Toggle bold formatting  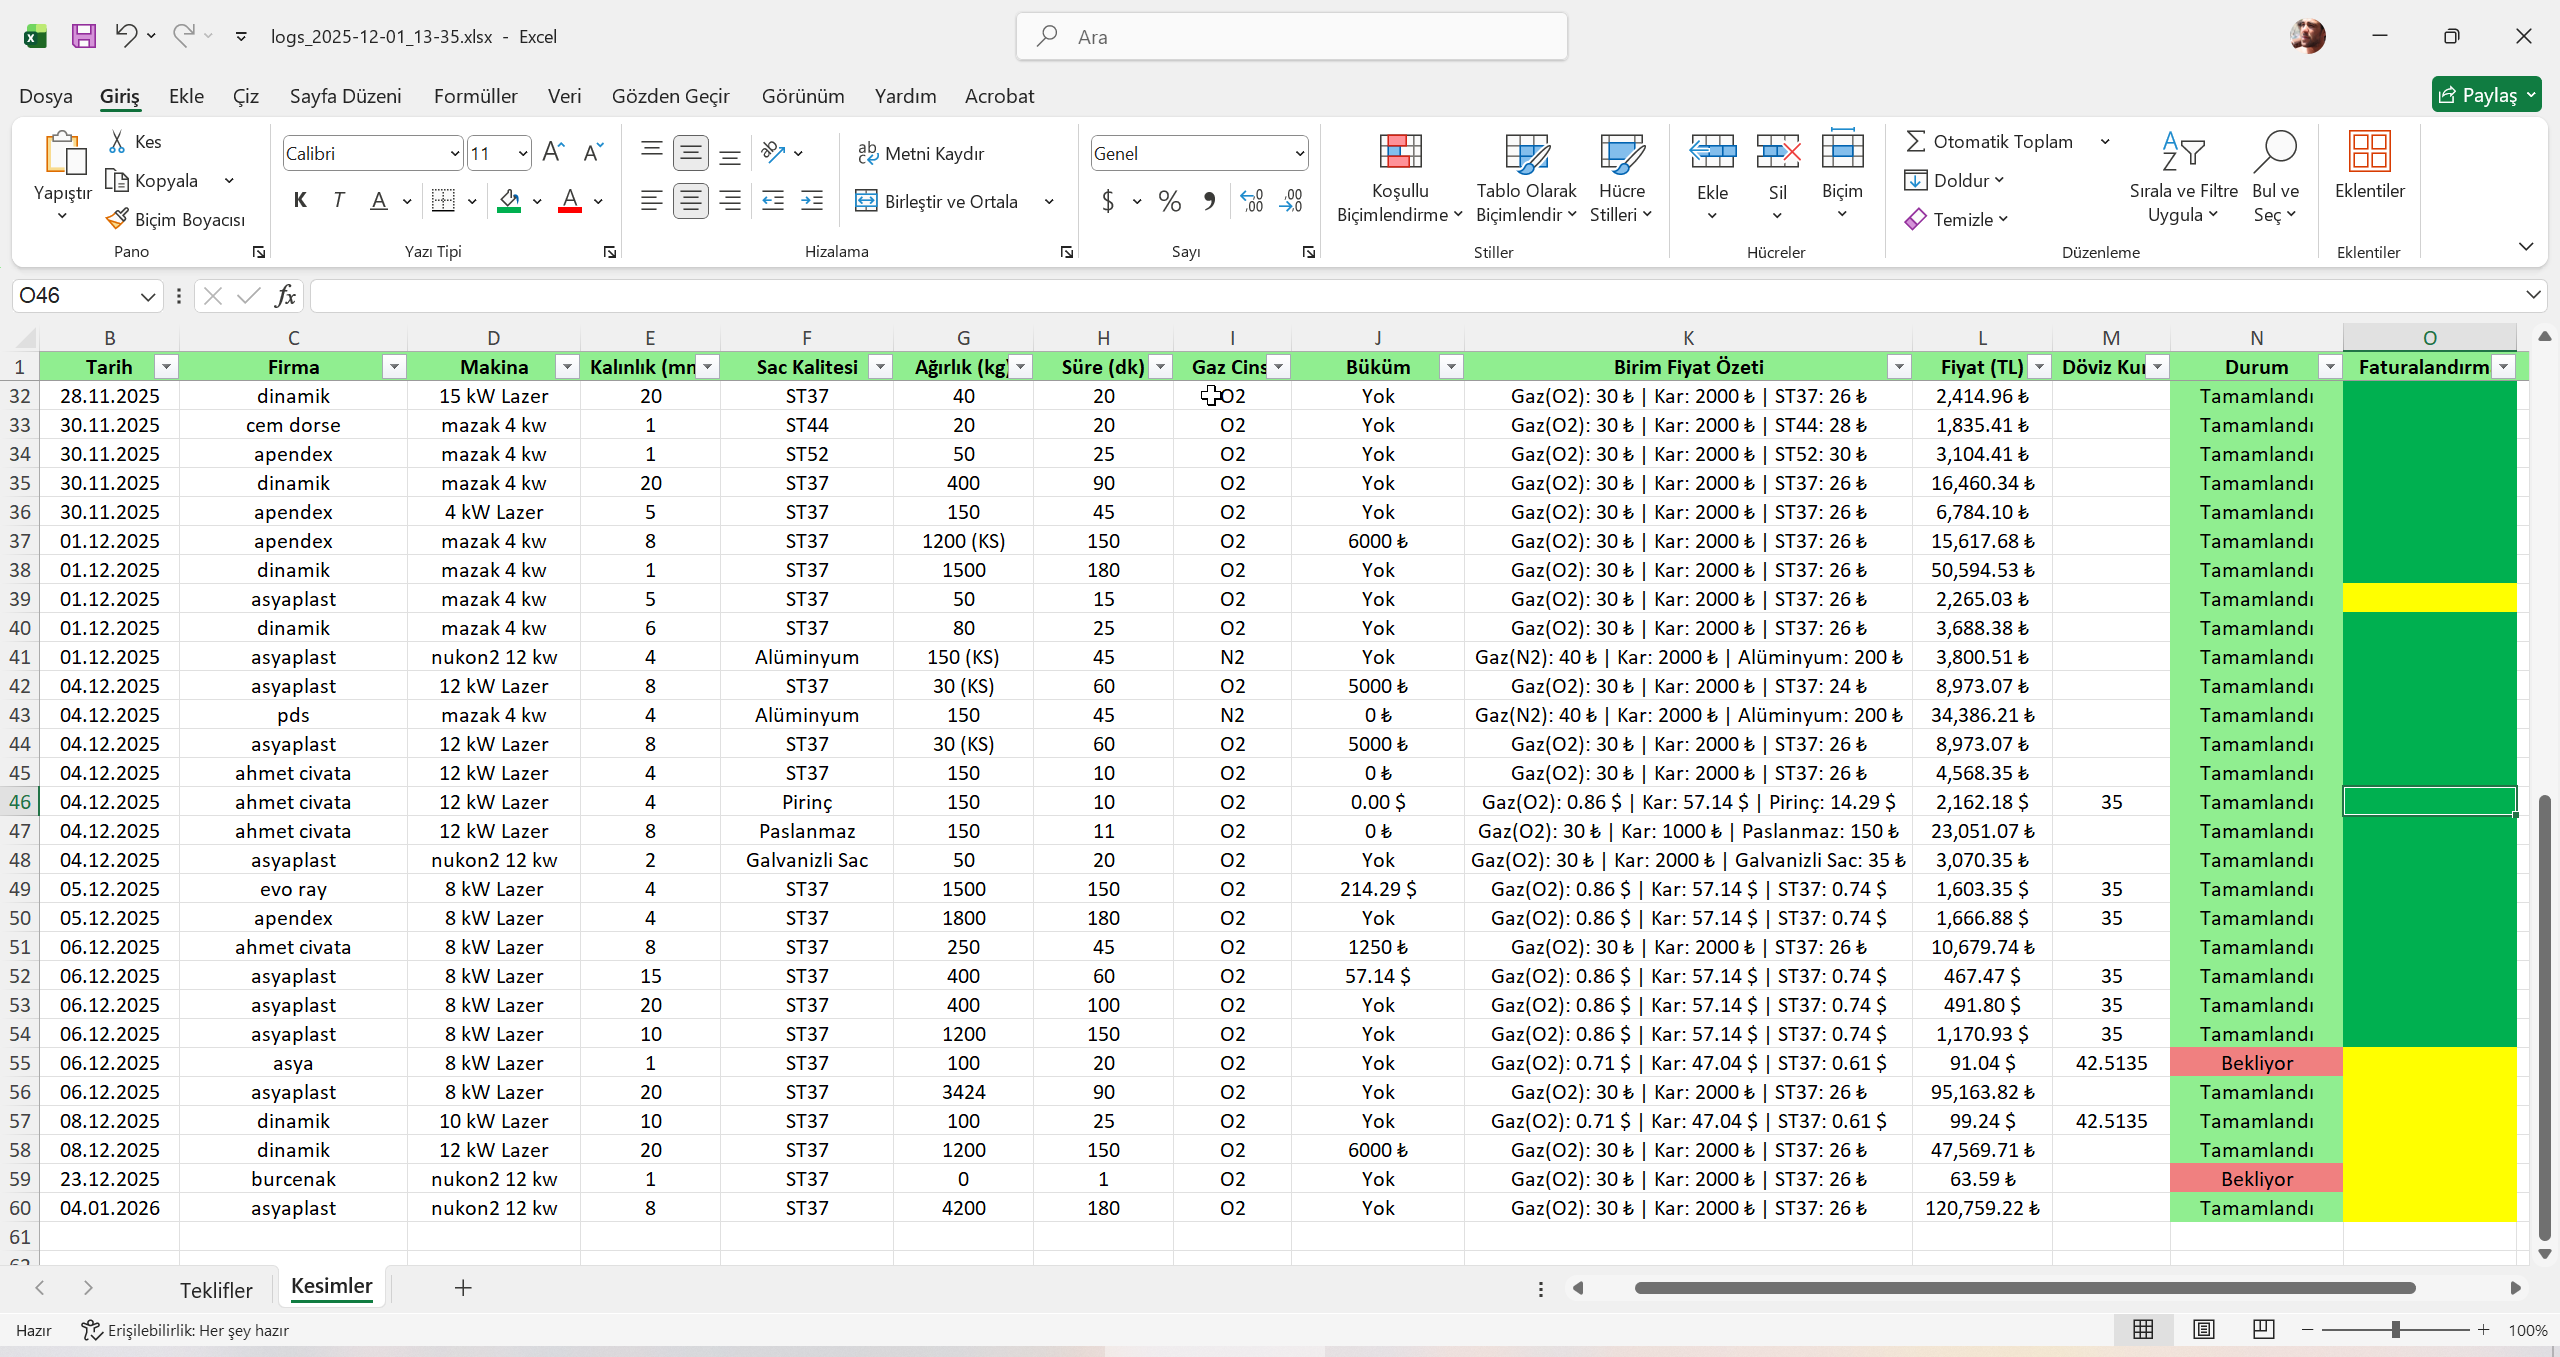299,200
